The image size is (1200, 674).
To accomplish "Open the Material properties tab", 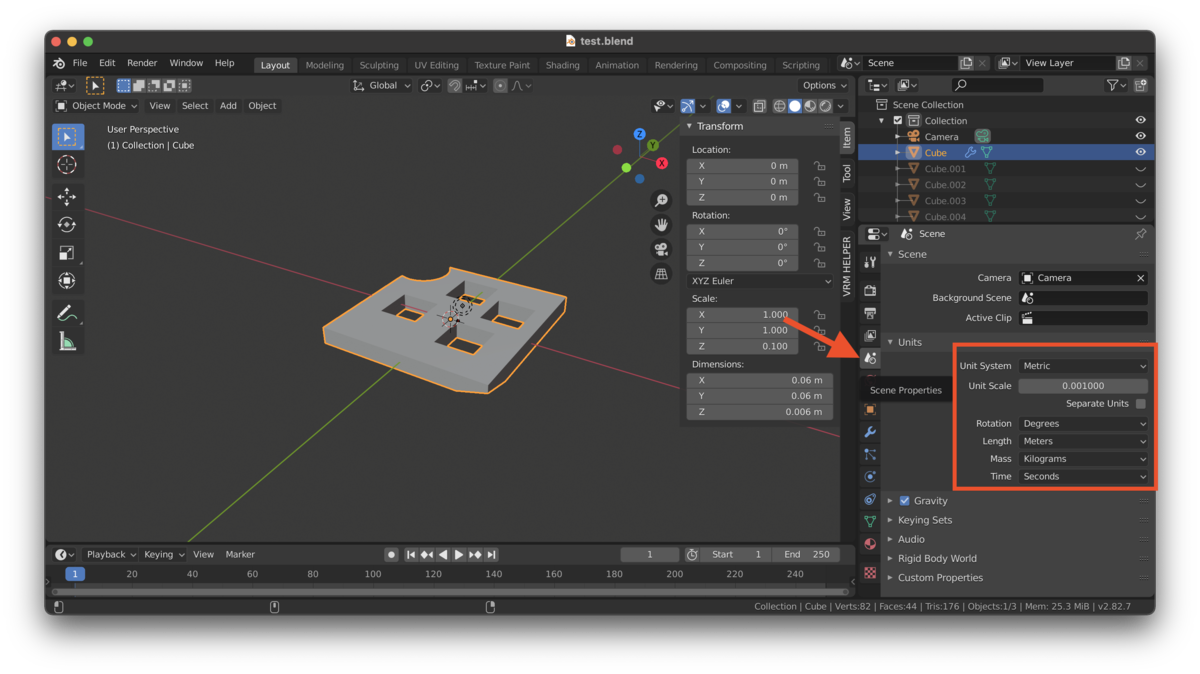I will [x=870, y=544].
